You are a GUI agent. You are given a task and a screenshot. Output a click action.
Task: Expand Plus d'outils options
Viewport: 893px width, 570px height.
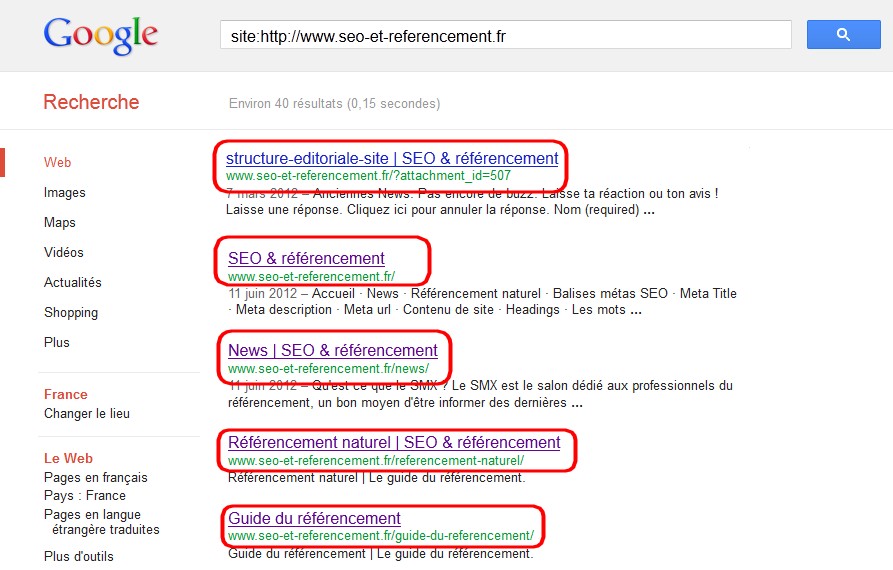pos(79,556)
